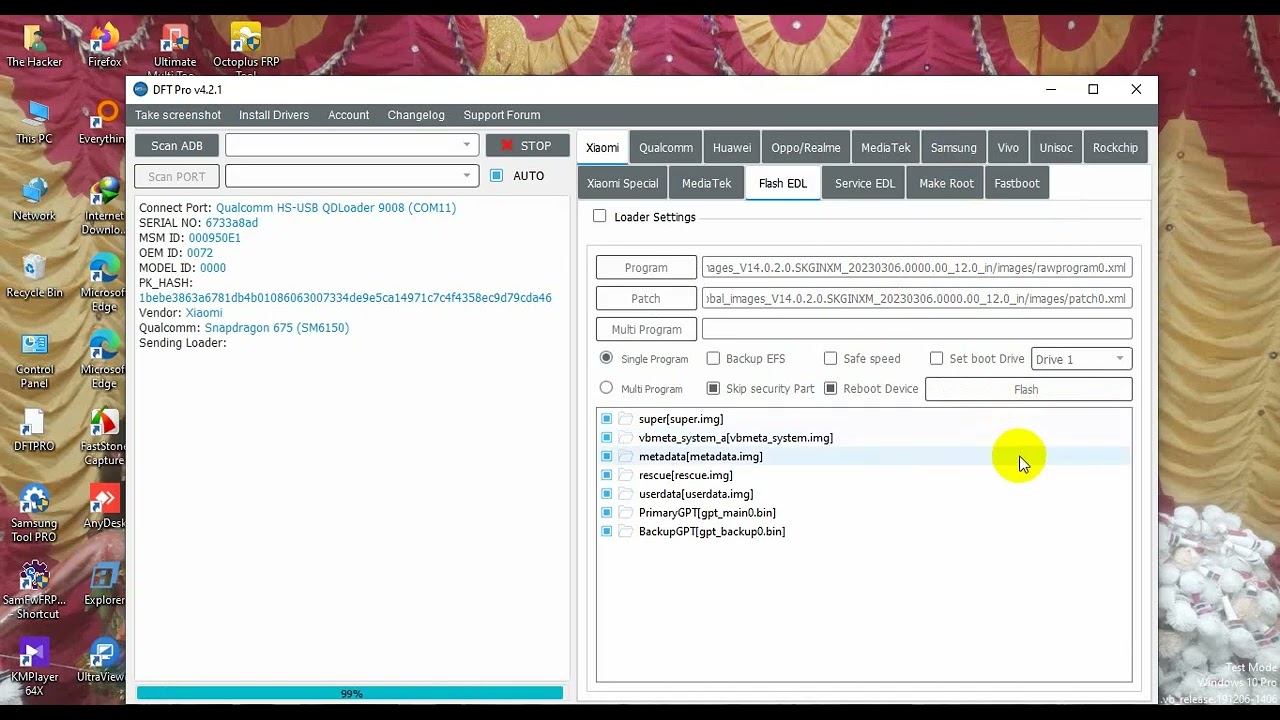Click the Program browse button
1280x720 pixels.
(x=646, y=268)
